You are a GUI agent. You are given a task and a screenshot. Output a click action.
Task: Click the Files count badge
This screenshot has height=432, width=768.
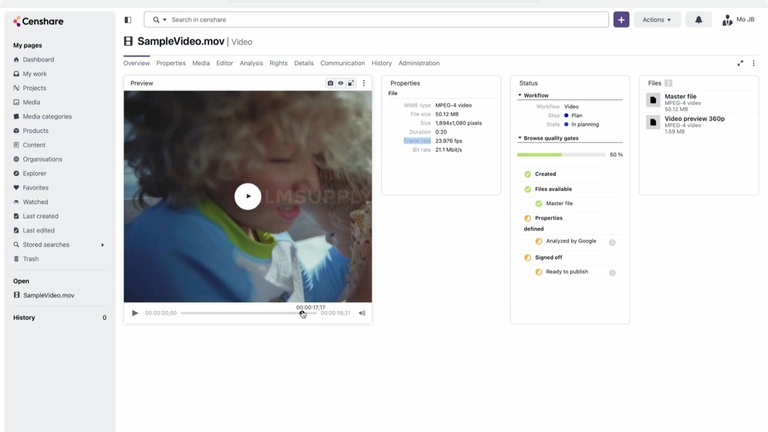[x=668, y=83]
